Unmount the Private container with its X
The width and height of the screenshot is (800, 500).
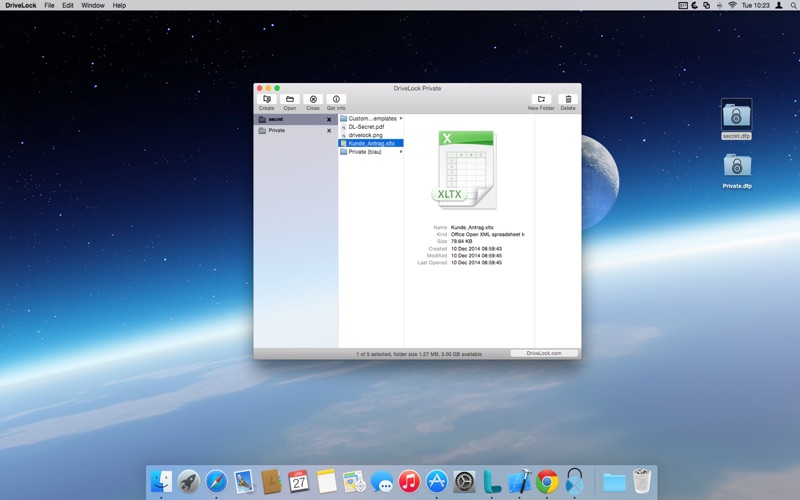tap(329, 131)
